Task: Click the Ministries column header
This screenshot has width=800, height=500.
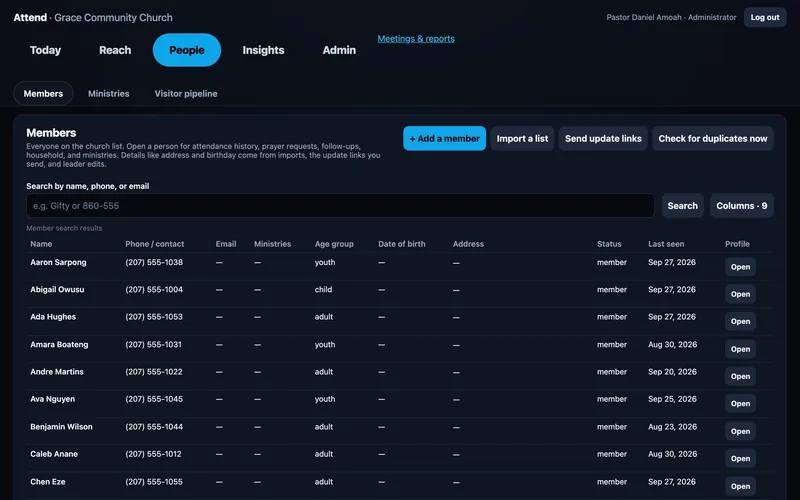Action: (x=272, y=244)
